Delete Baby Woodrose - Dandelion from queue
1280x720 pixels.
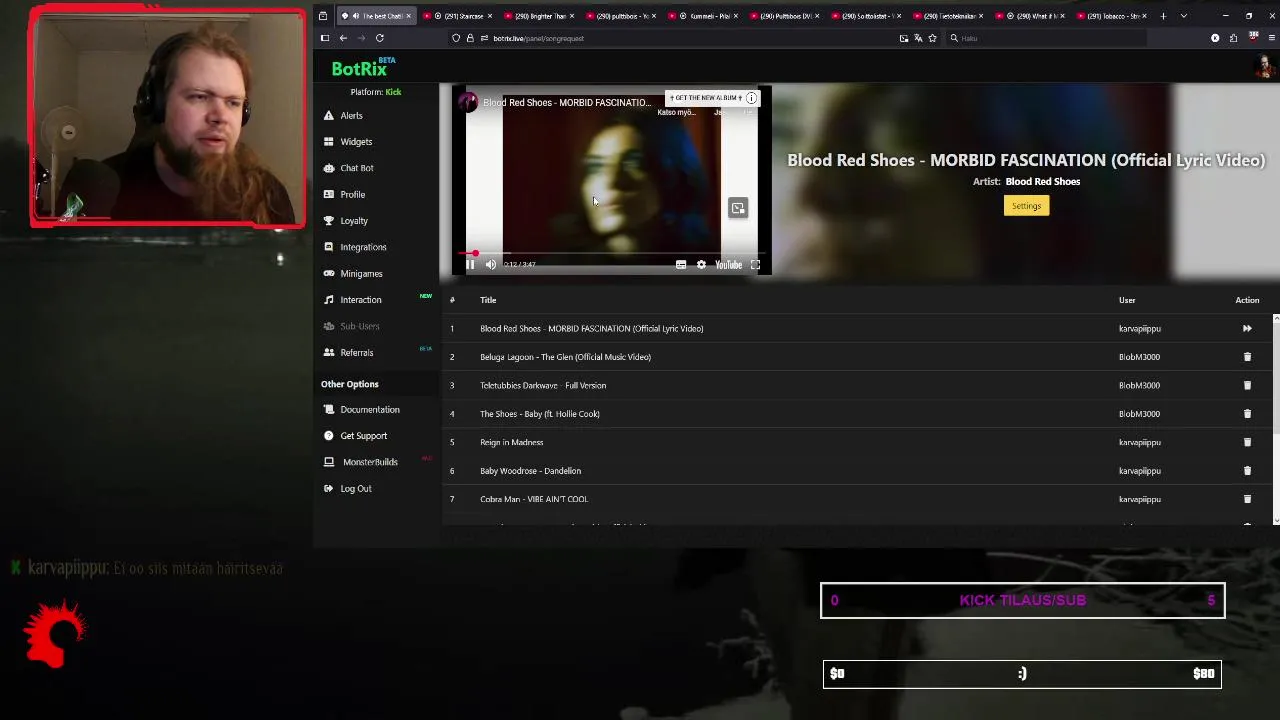[1247, 471]
